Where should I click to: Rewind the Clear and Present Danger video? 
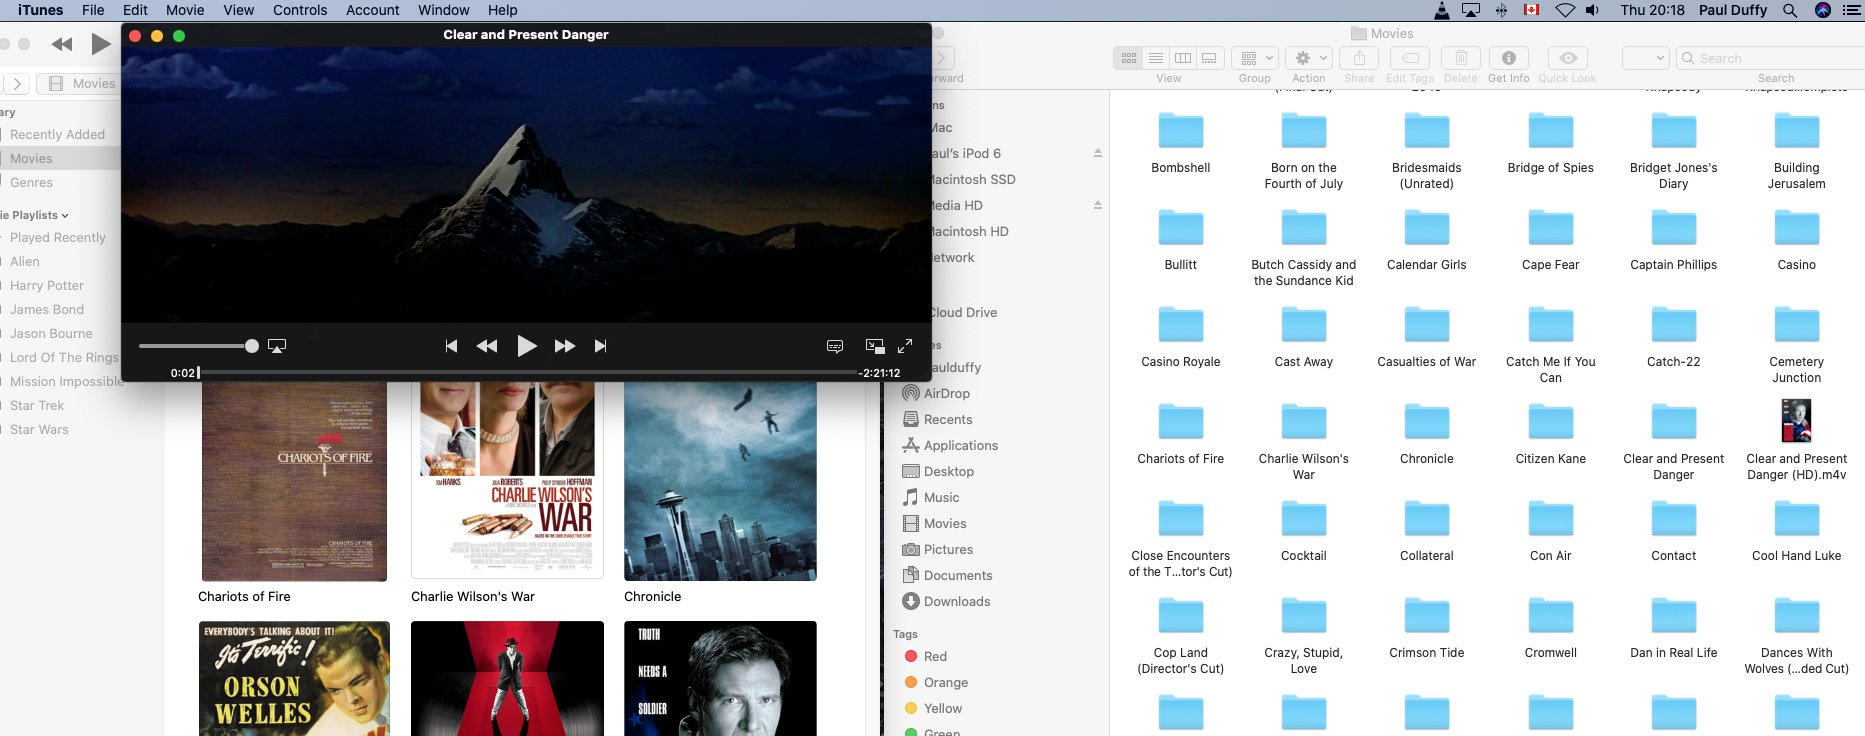(x=487, y=346)
